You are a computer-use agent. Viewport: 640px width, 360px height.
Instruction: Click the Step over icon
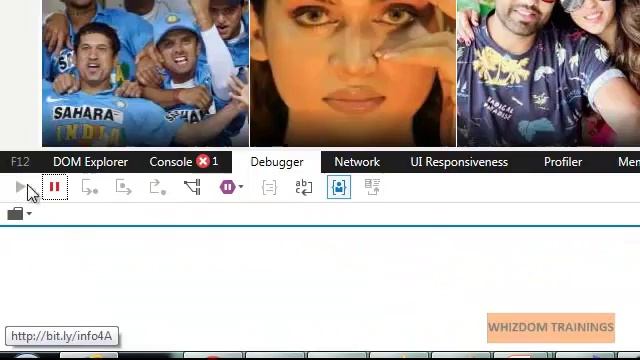pyautogui.click(x=123, y=187)
